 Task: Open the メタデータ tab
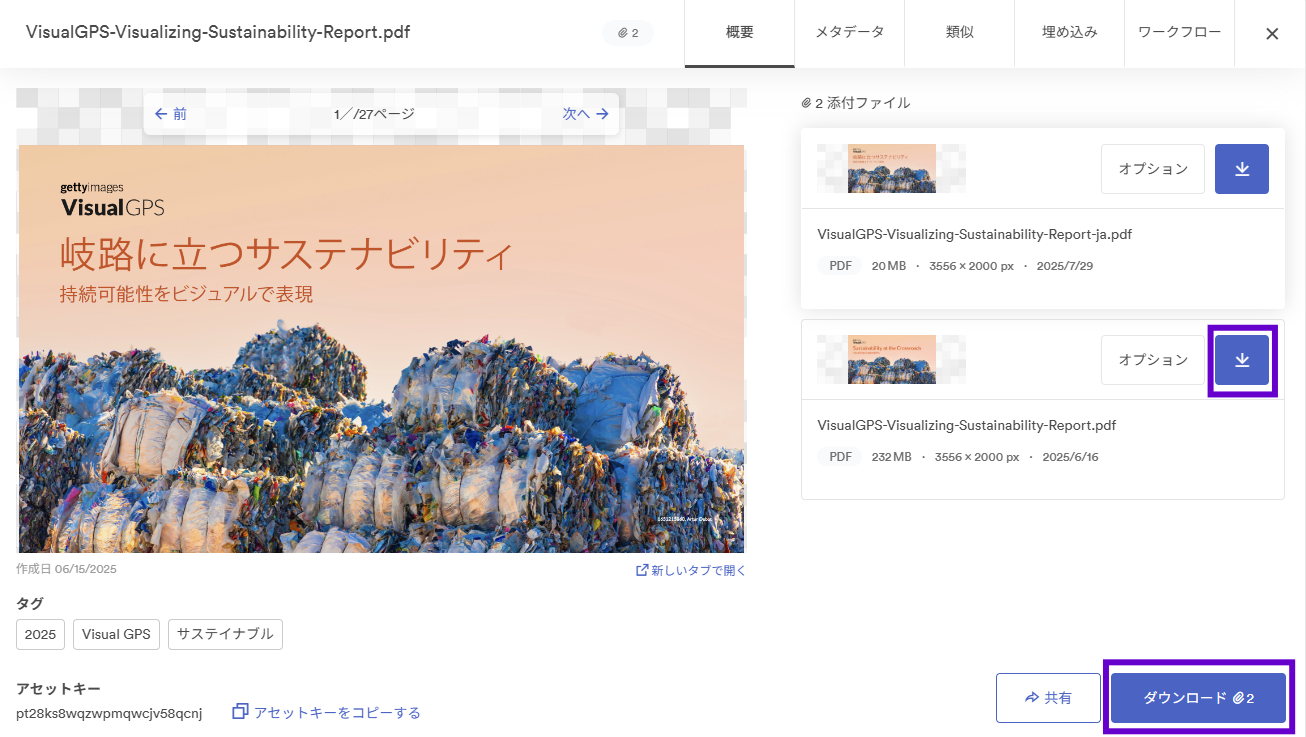[x=850, y=33]
